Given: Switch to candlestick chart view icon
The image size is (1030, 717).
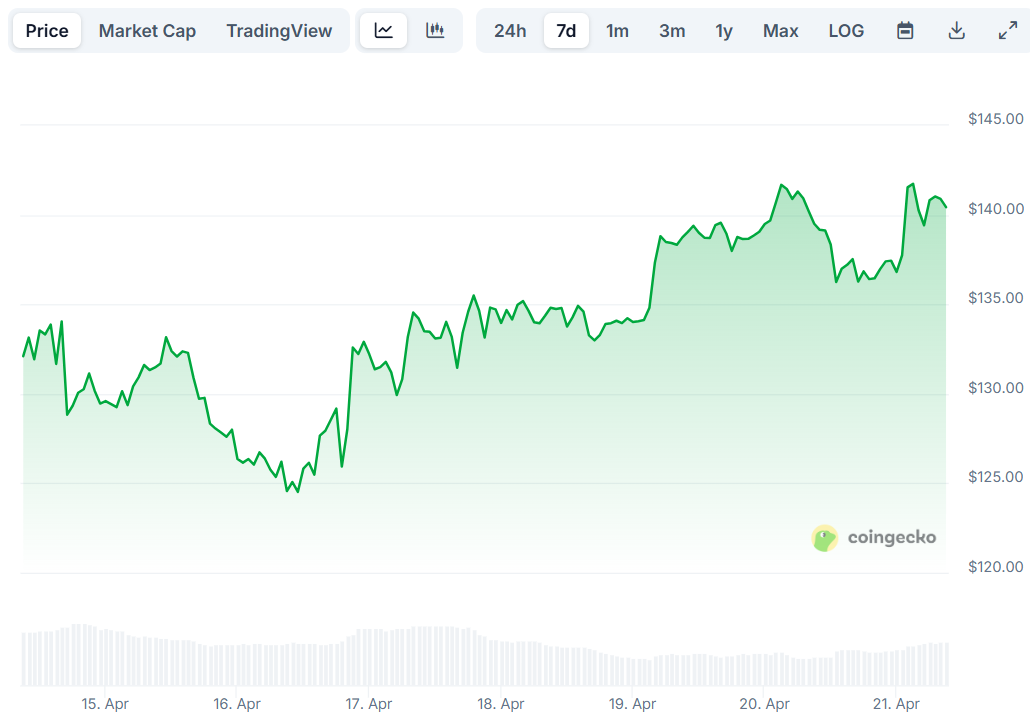Looking at the screenshot, I should click(x=435, y=31).
